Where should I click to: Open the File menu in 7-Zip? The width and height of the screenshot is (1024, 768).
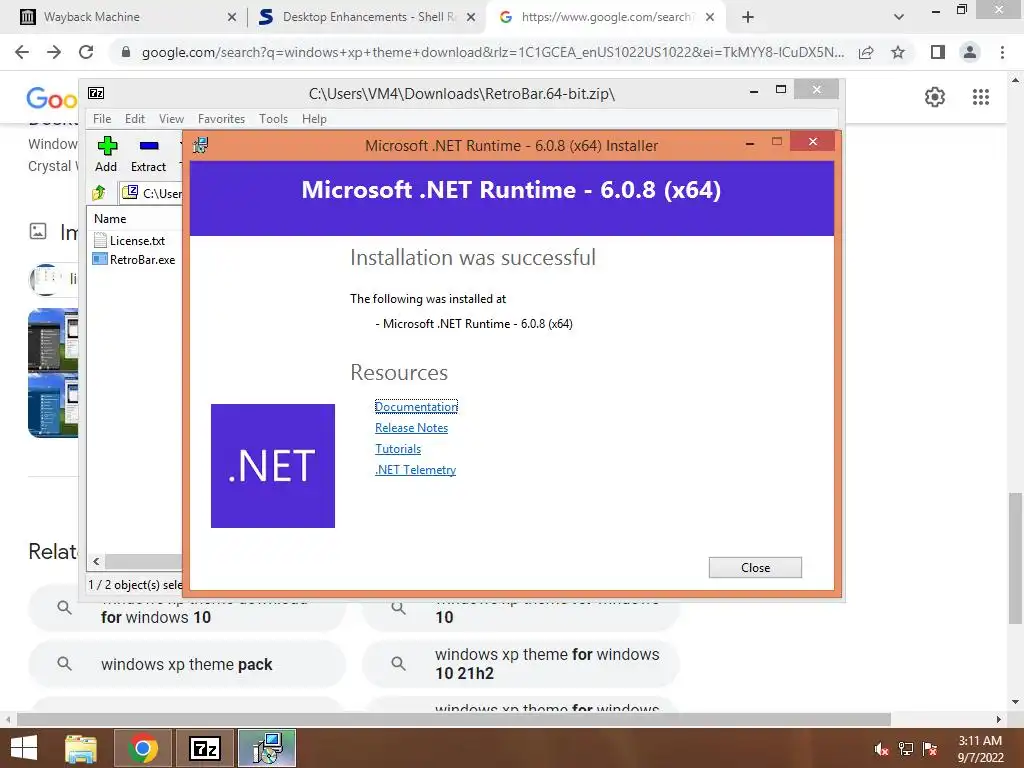coord(102,119)
